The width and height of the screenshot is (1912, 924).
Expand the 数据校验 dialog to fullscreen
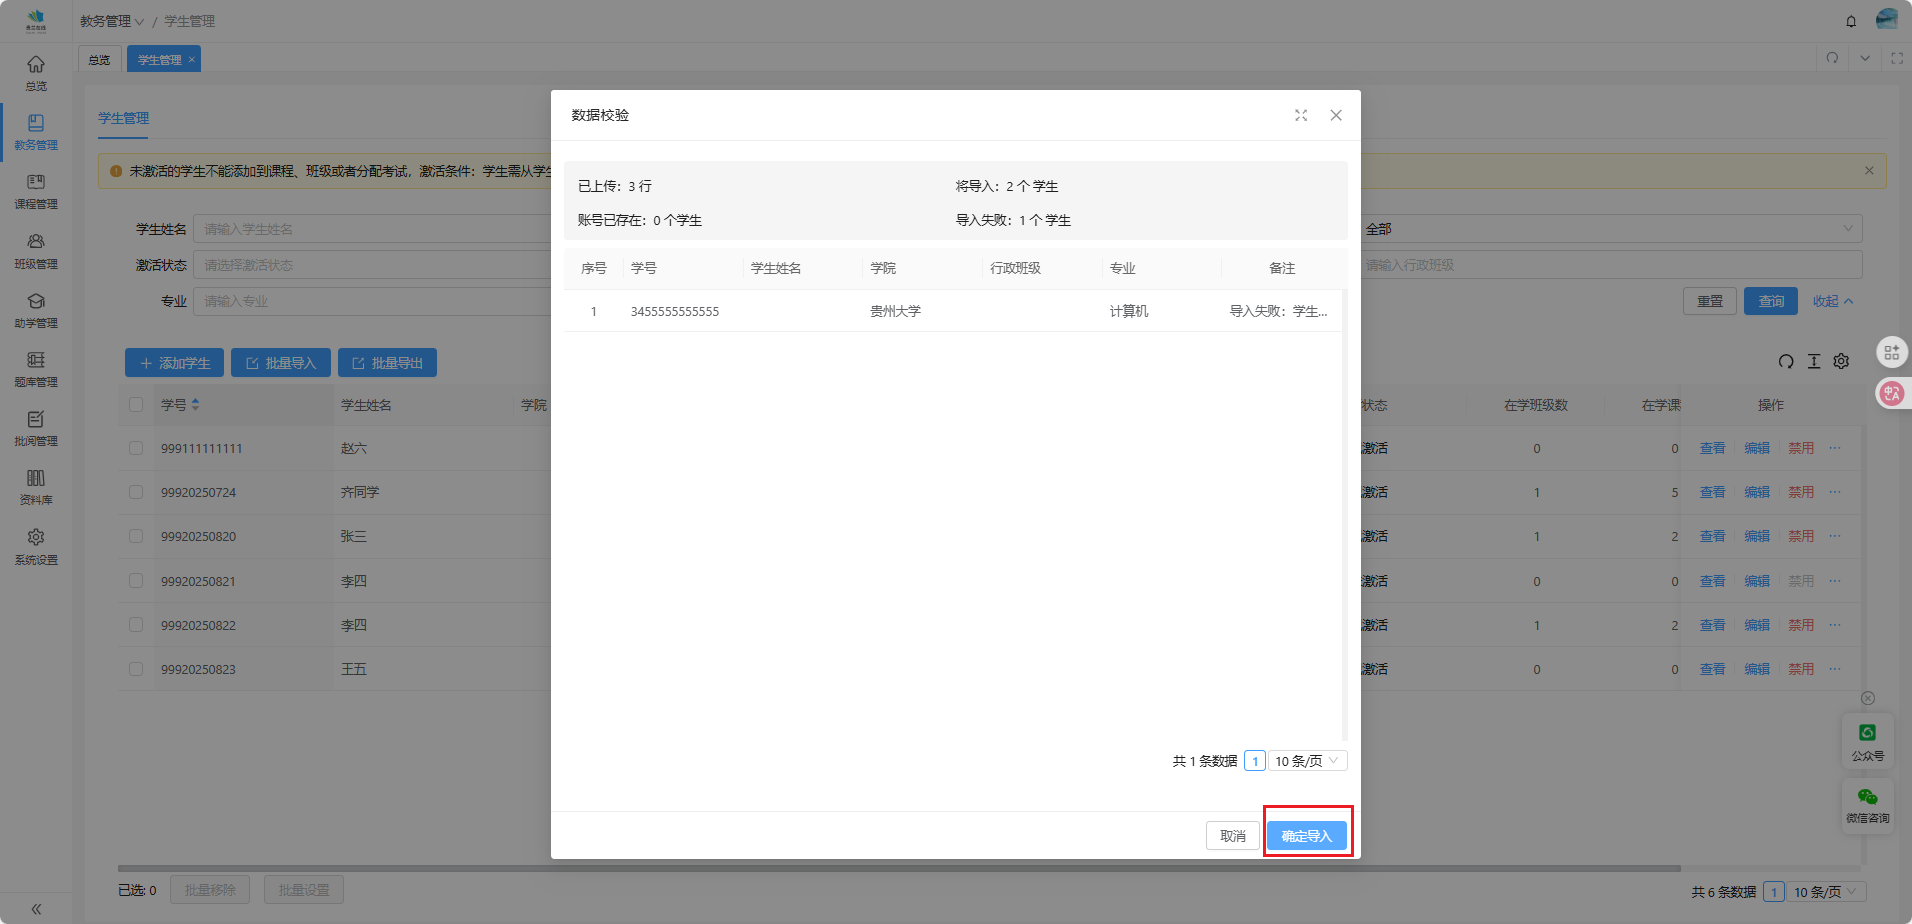pyautogui.click(x=1300, y=115)
